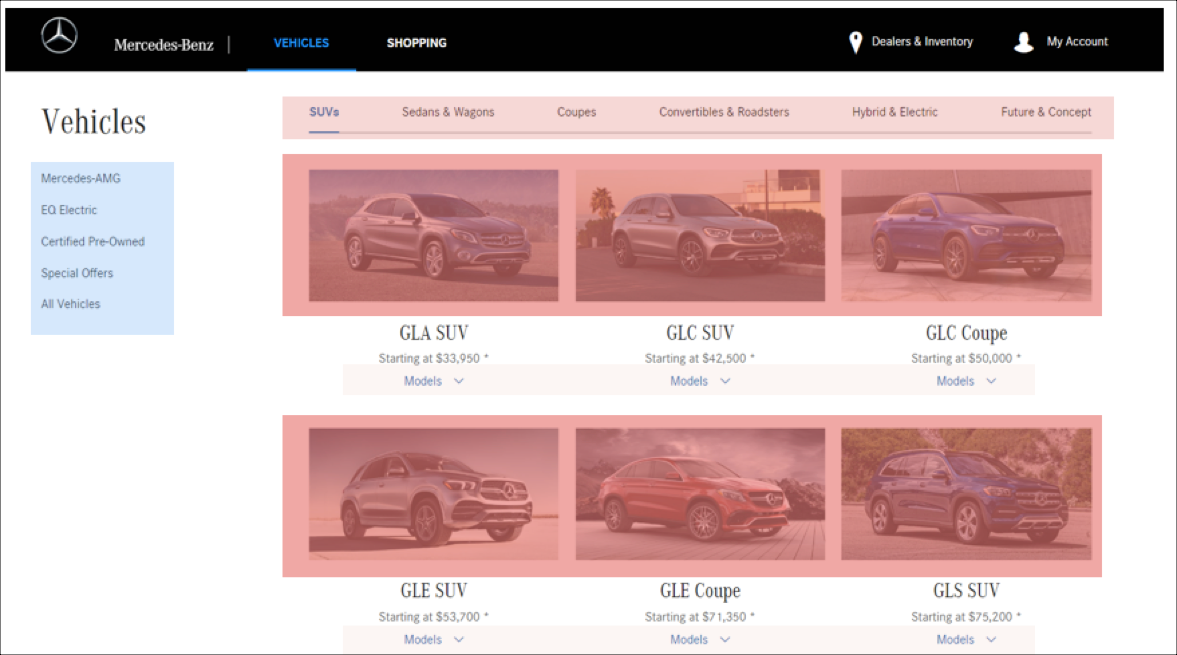Click the GLS SUV car image
The width and height of the screenshot is (1177, 655).
966,494
